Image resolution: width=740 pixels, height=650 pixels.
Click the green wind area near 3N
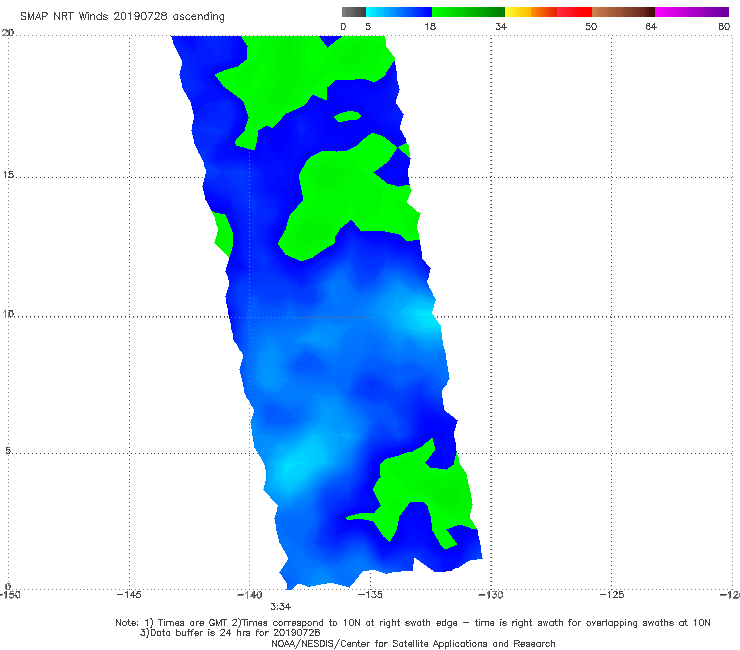tap(425, 491)
